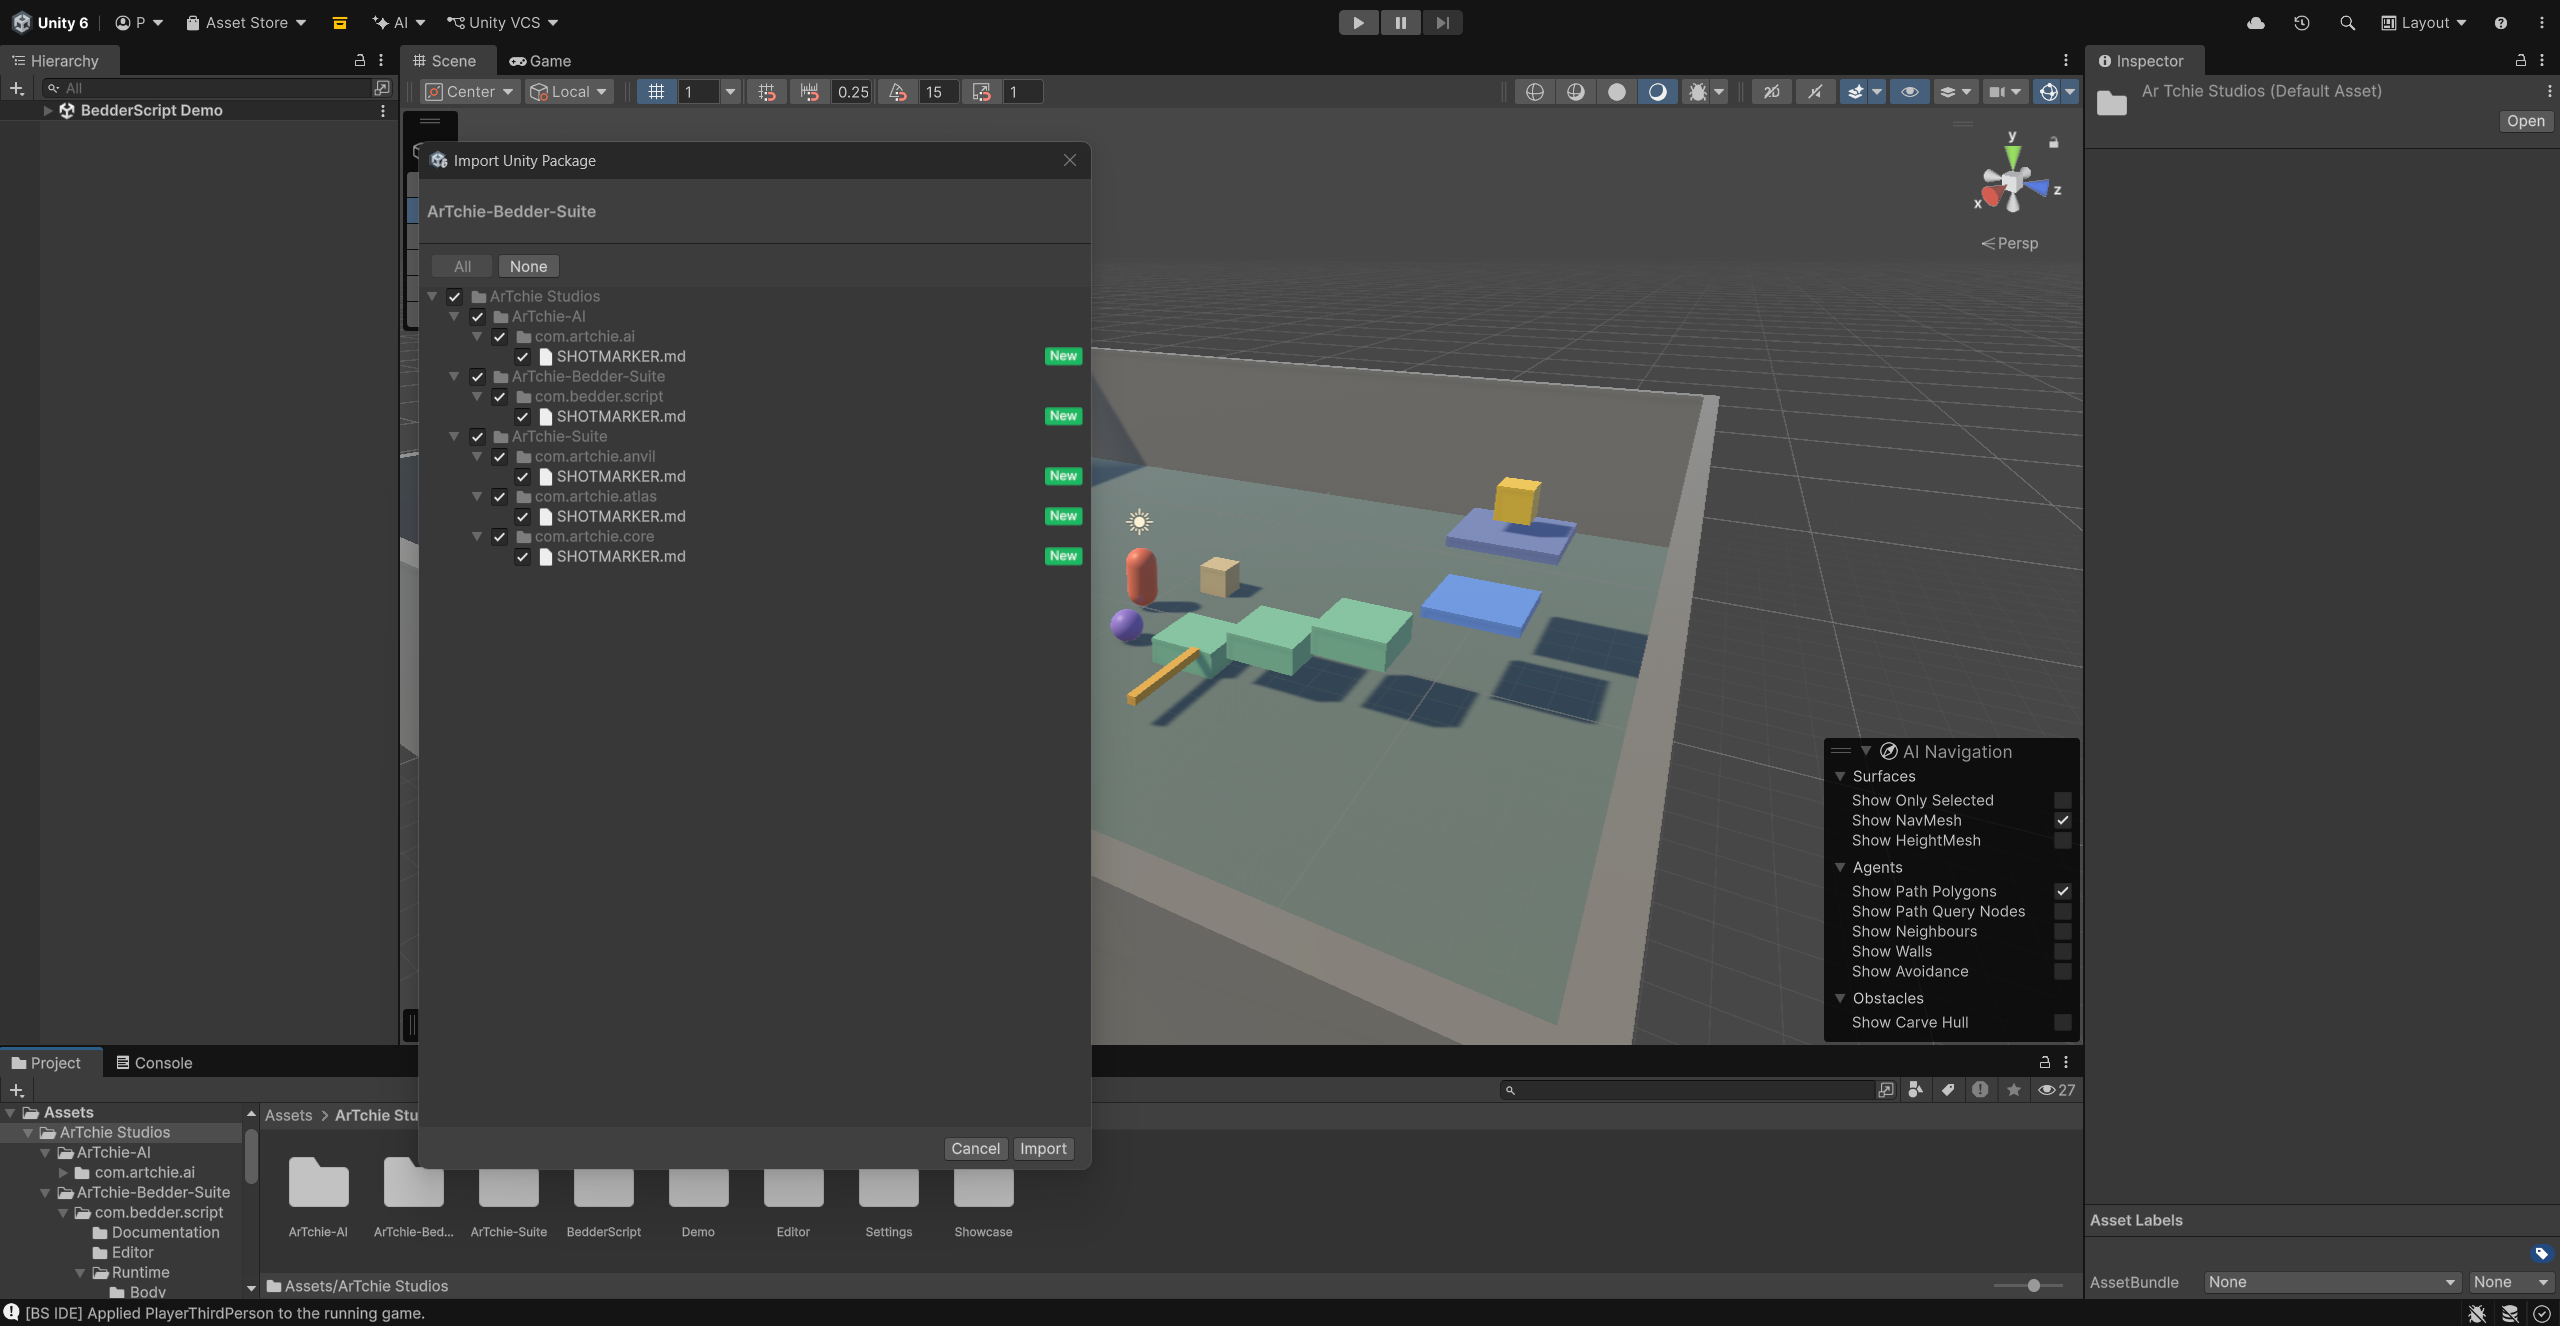Image resolution: width=2560 pixels, height=1326 pixels.
Task: Click the Import button
Action: click(x=1043, y=1149)
